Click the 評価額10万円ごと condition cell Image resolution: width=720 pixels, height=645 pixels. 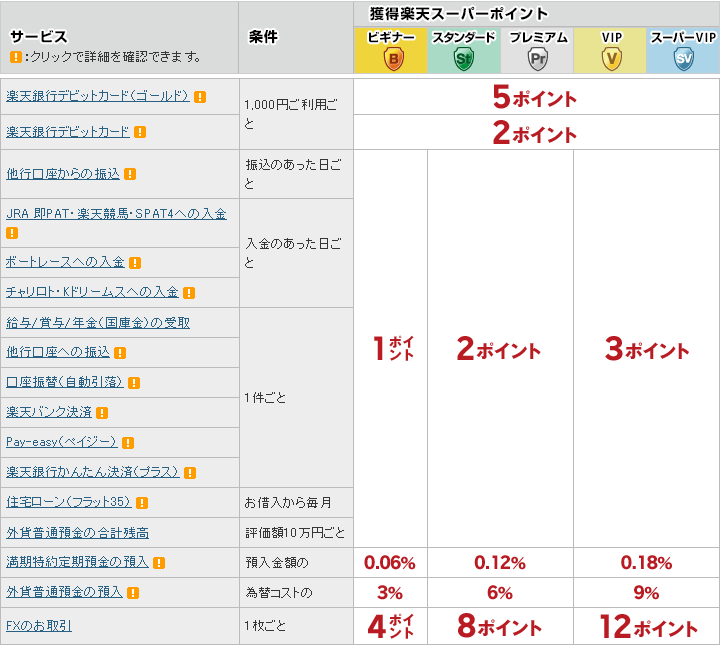click(296, 533)
